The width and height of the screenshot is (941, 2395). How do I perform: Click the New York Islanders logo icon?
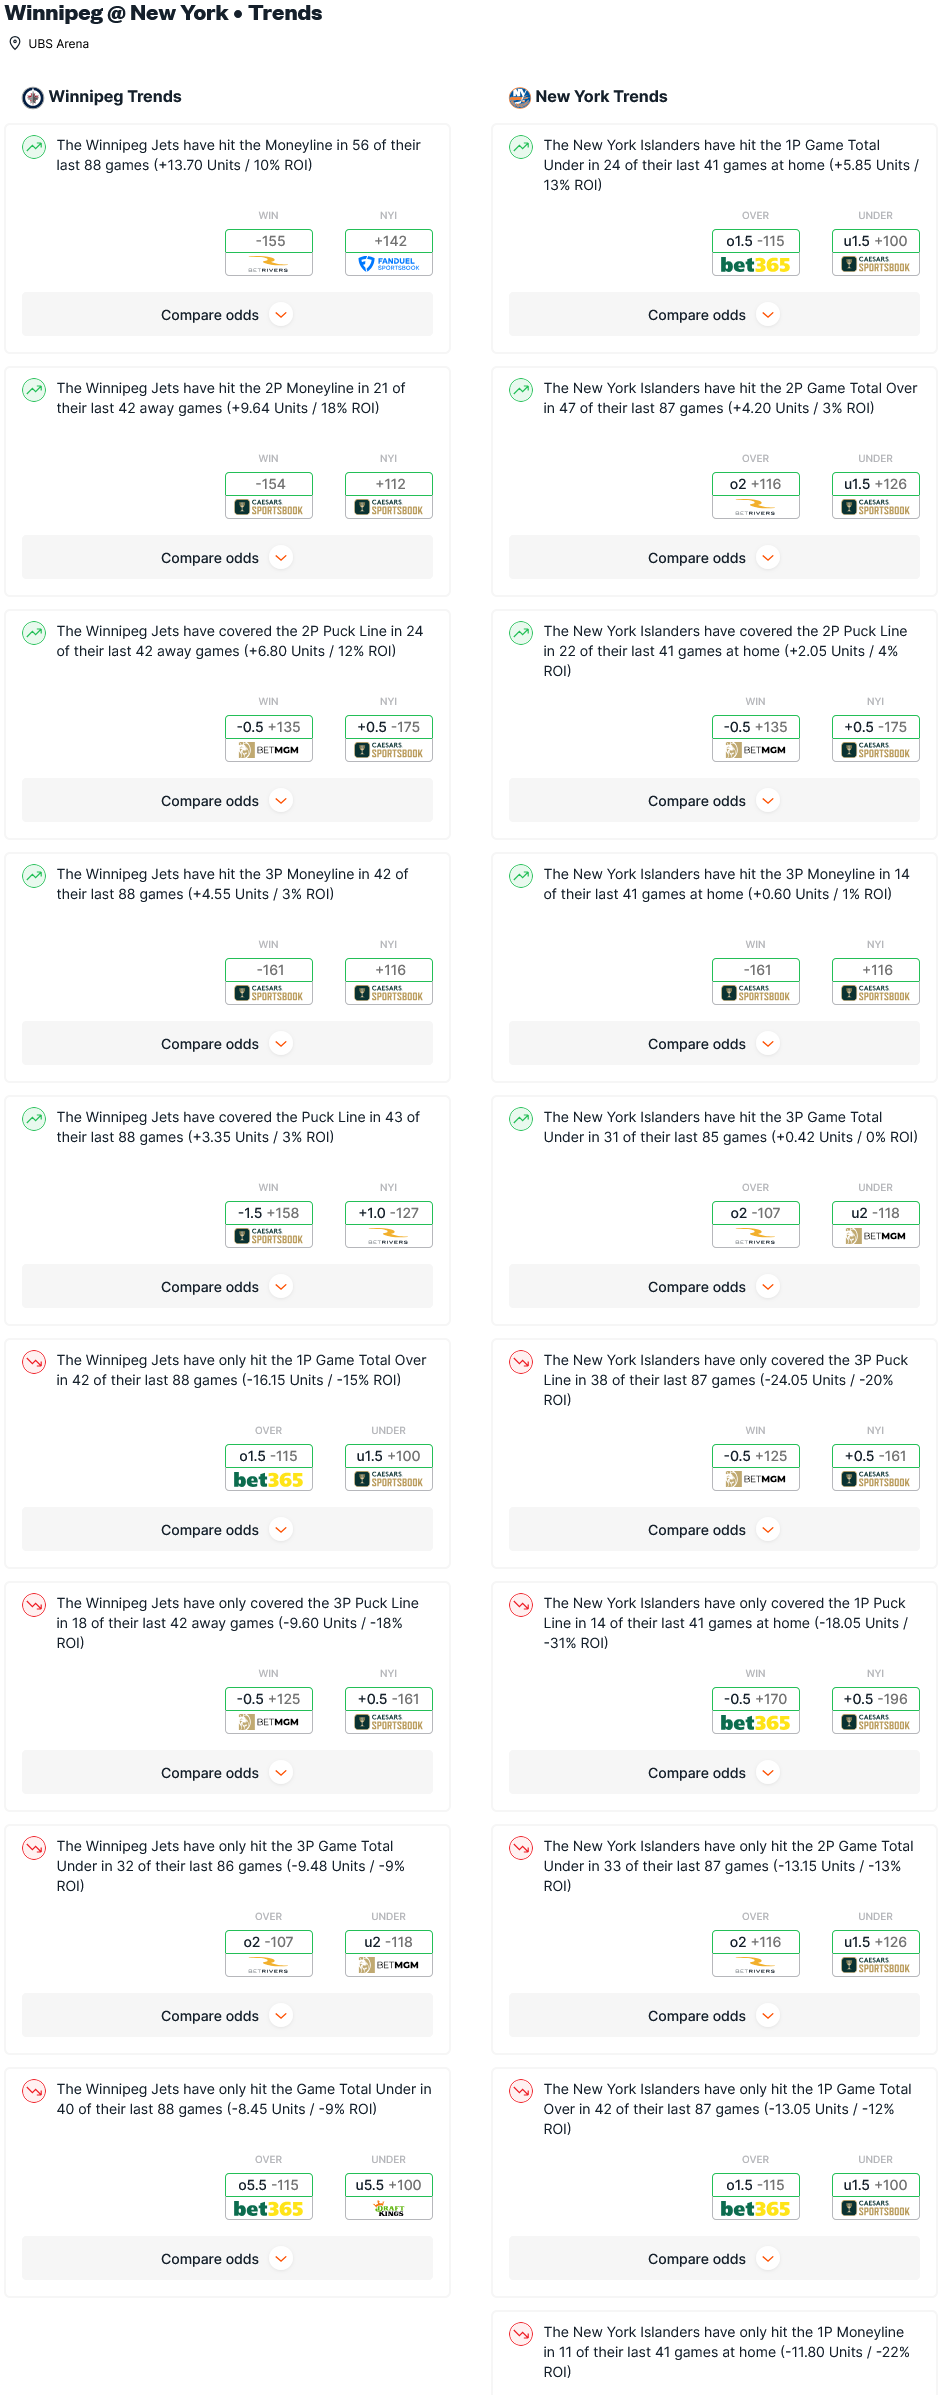point(520,97)
